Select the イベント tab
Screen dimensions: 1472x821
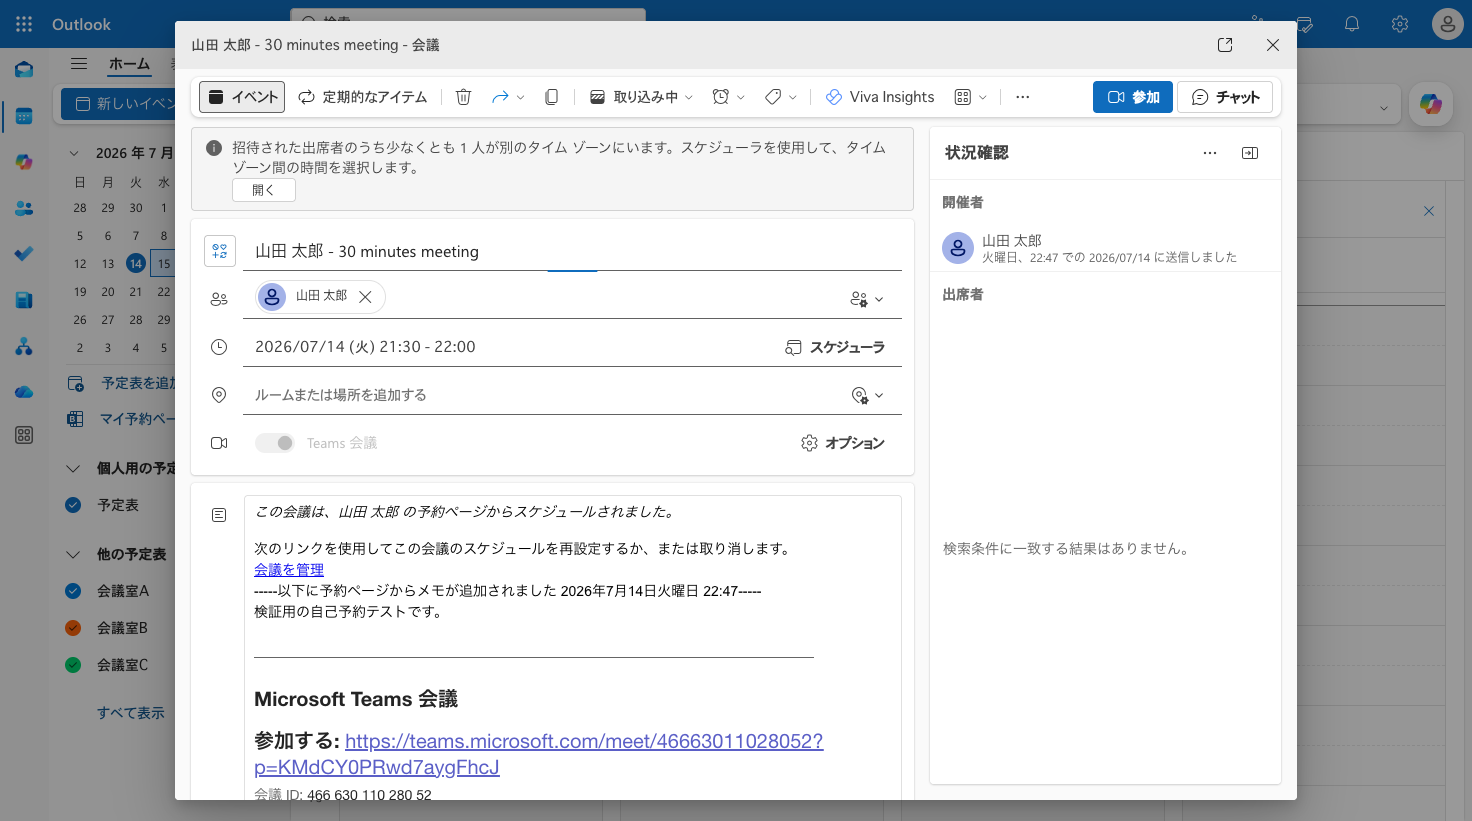click(242, 97)
